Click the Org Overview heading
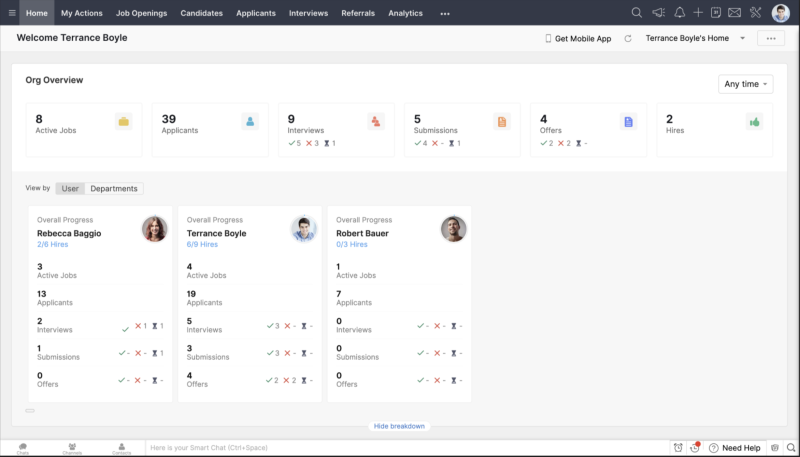 (54, 80)
